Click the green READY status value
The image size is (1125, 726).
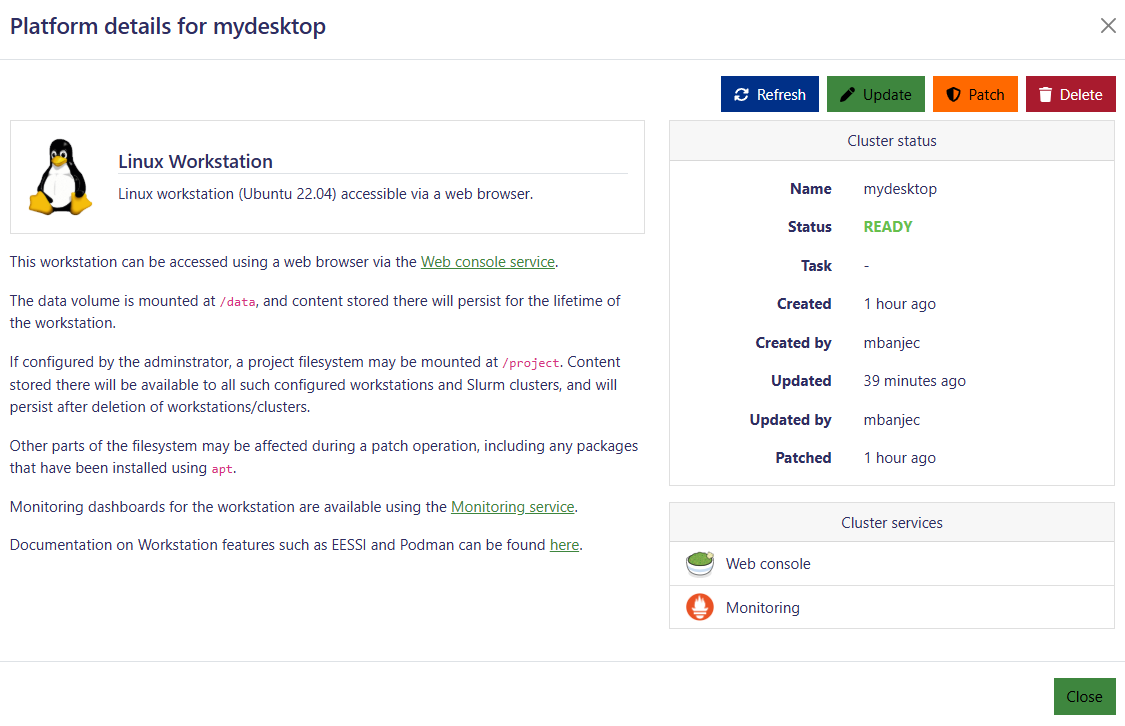(x=888, y=227)
